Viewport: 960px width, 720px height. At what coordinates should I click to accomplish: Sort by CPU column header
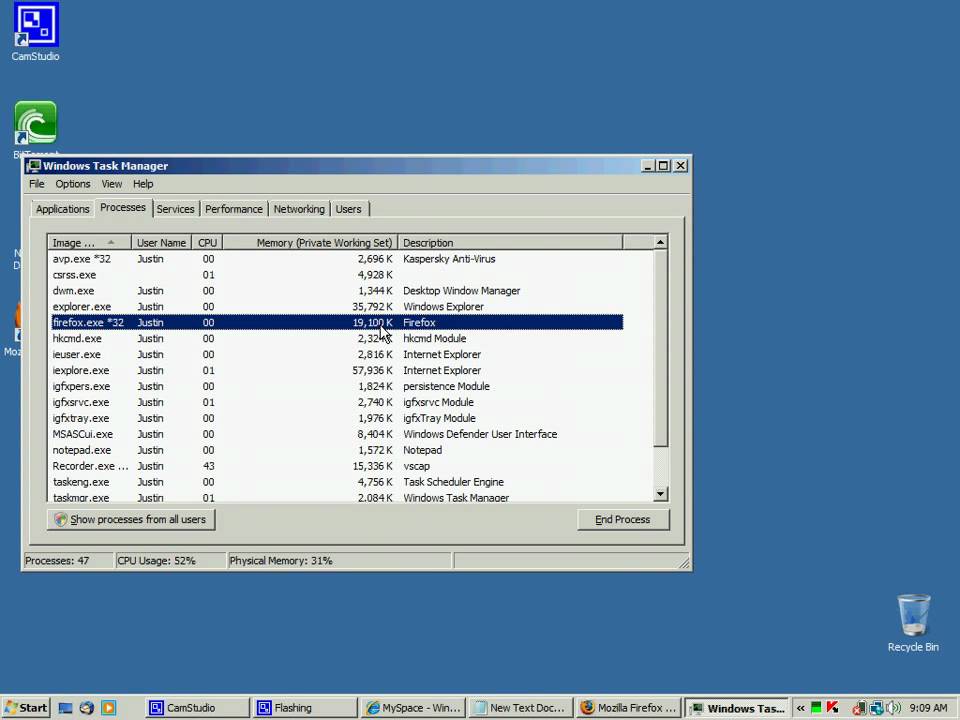tap(208, 242)
